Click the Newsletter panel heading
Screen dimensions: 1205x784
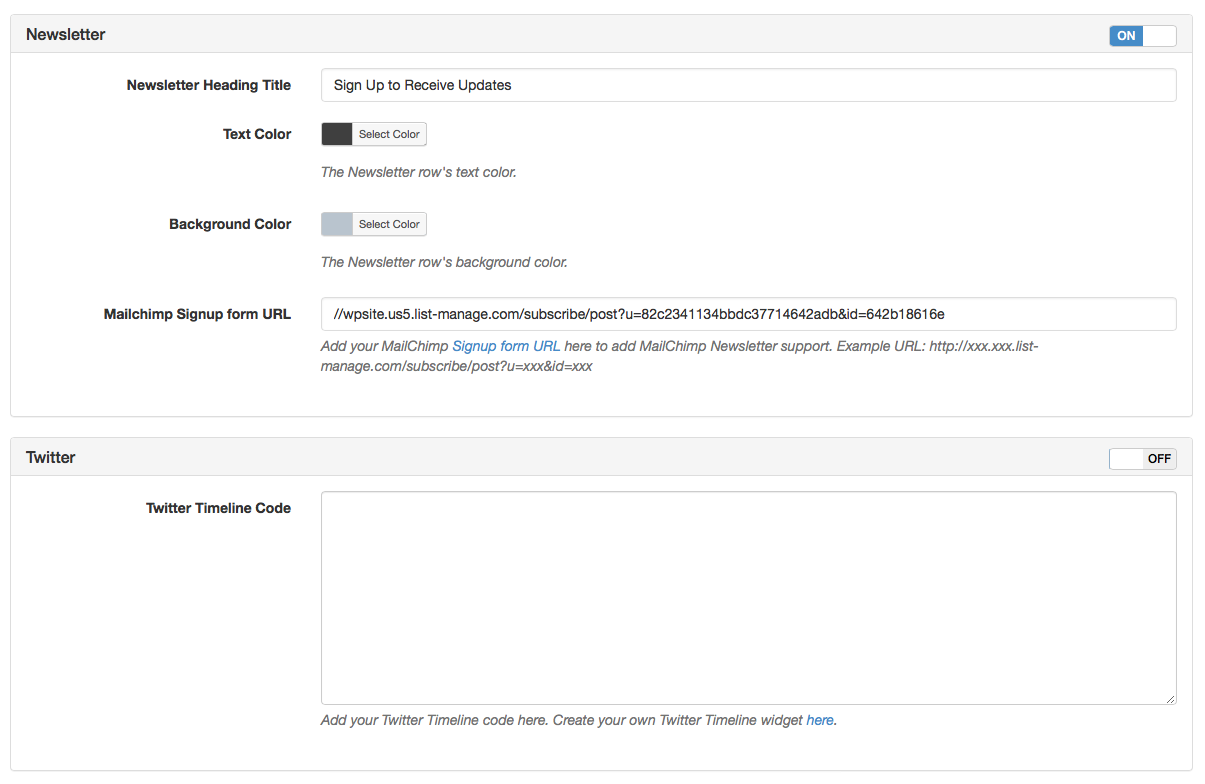pos(66,35)
